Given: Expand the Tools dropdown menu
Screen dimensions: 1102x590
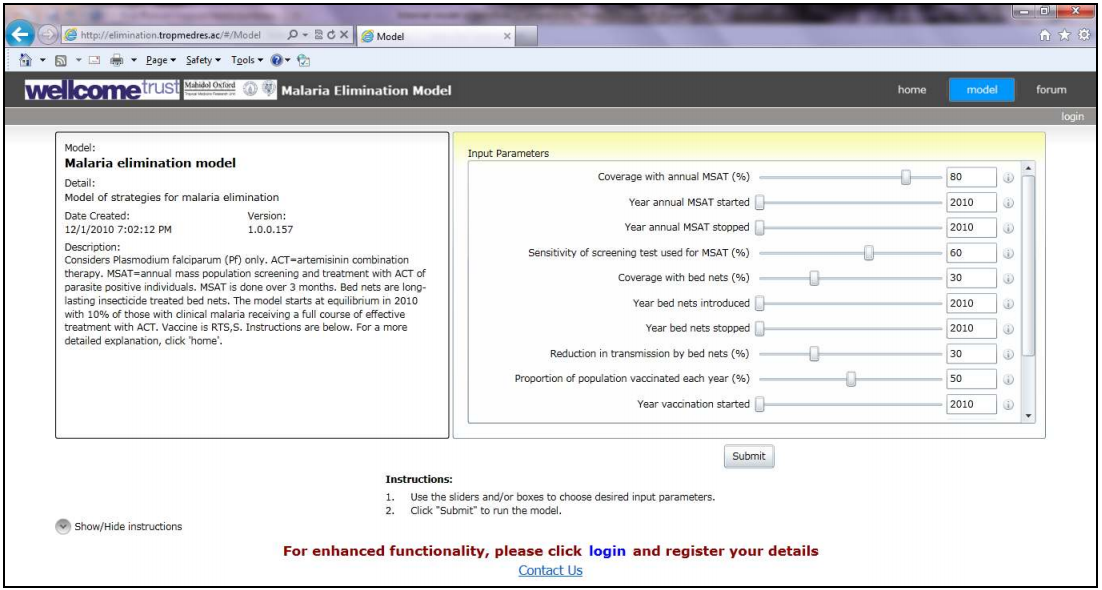Looking at the screenshot, I should tap(247, 60).
